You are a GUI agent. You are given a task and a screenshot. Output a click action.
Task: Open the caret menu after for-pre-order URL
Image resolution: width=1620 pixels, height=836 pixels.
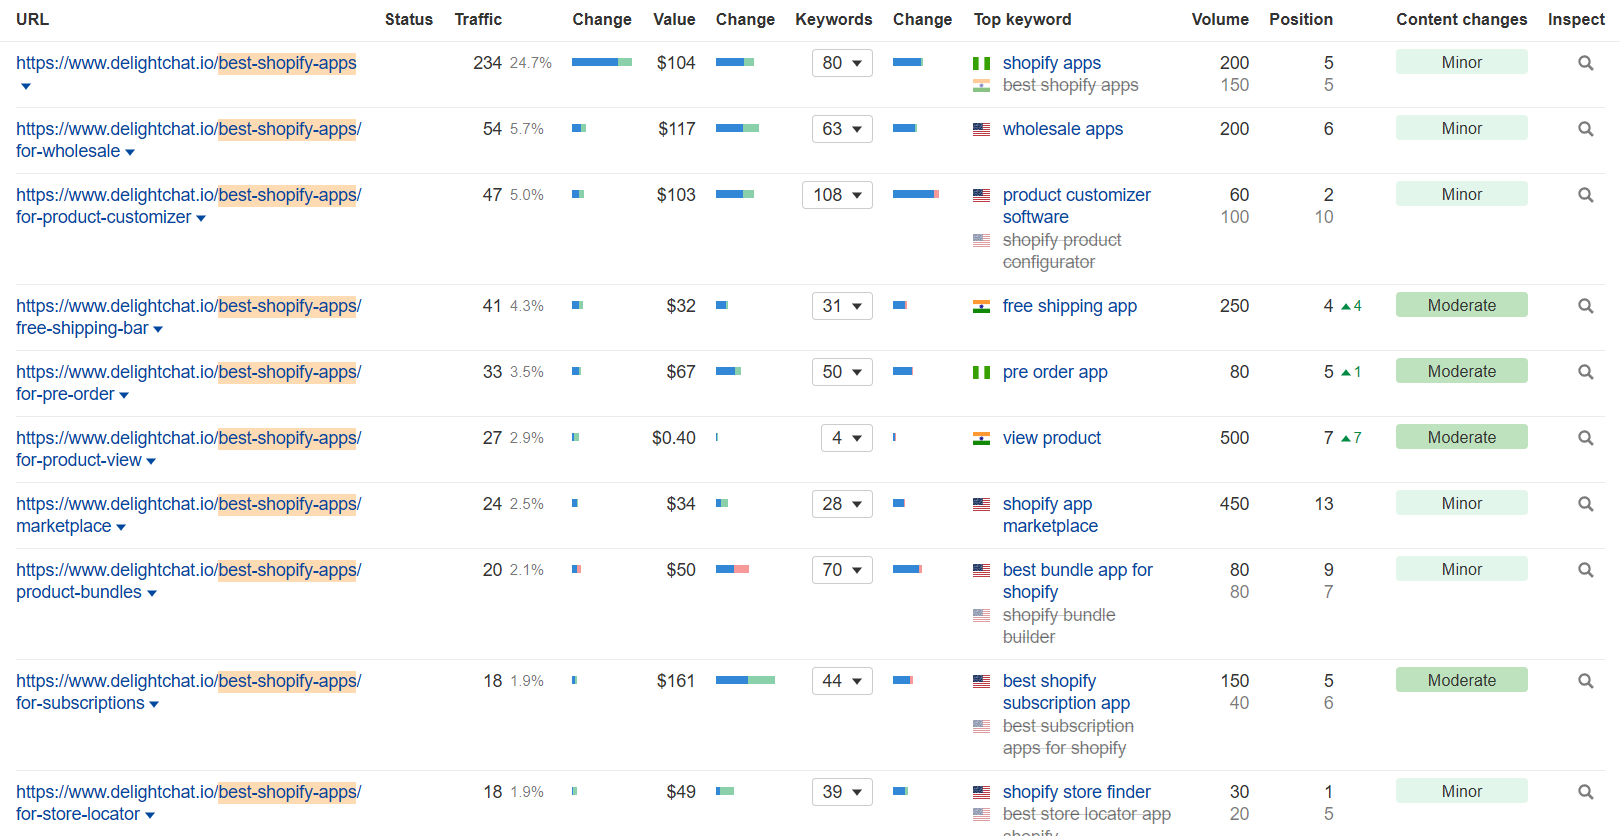click(x=124, y=395)
